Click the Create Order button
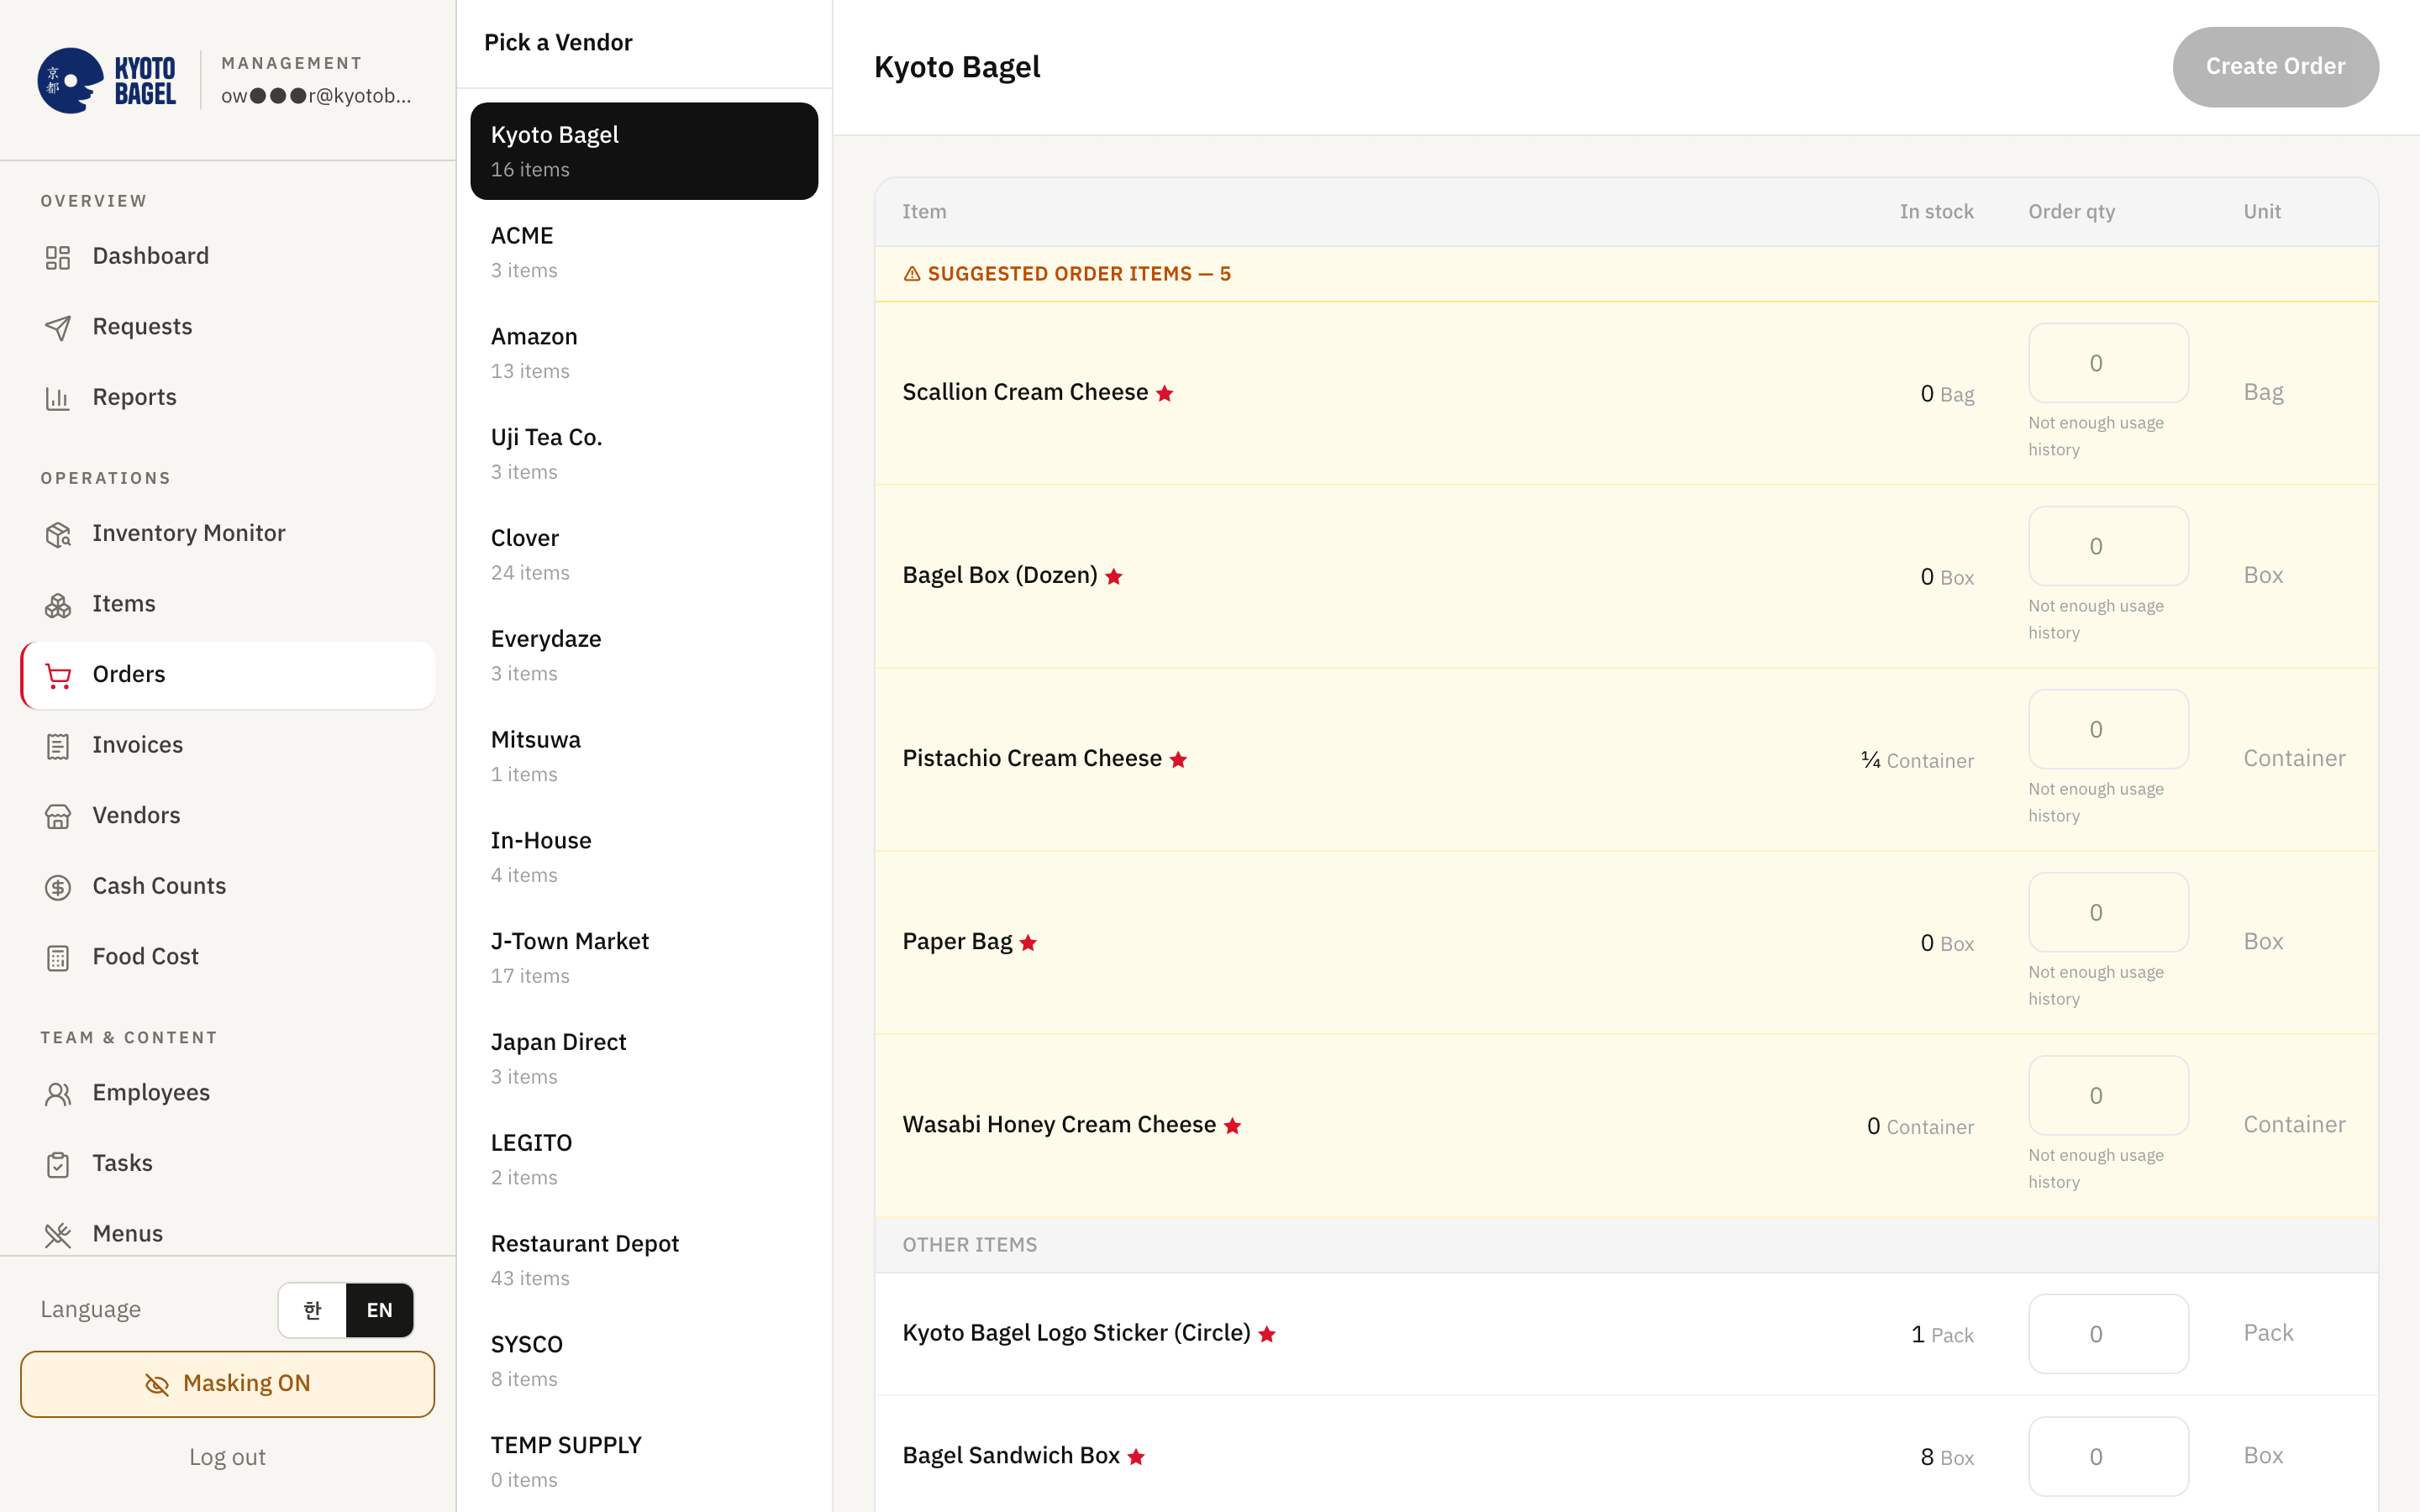Viewport: 2420px width, 1512px height. (2275, 67)
